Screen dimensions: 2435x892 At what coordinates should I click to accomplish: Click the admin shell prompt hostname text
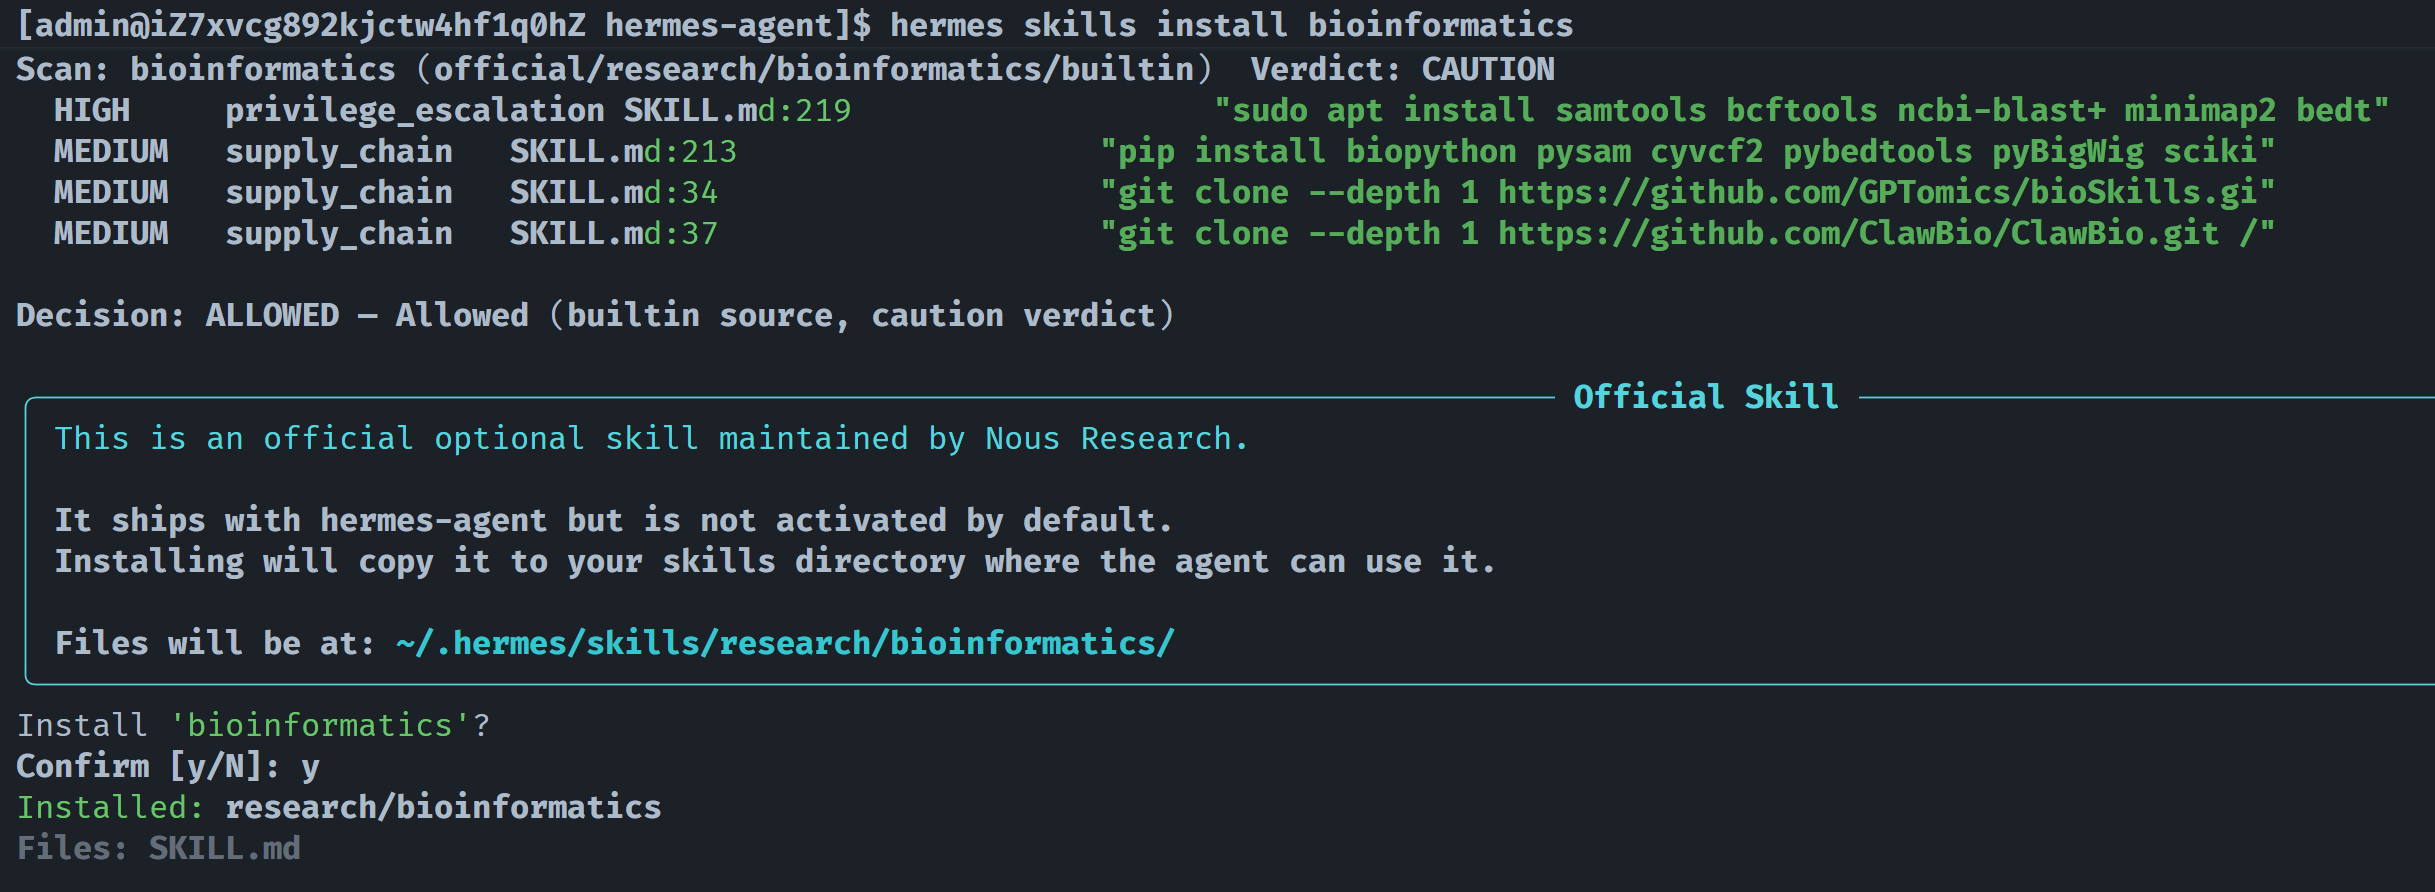tap(444, 25)
